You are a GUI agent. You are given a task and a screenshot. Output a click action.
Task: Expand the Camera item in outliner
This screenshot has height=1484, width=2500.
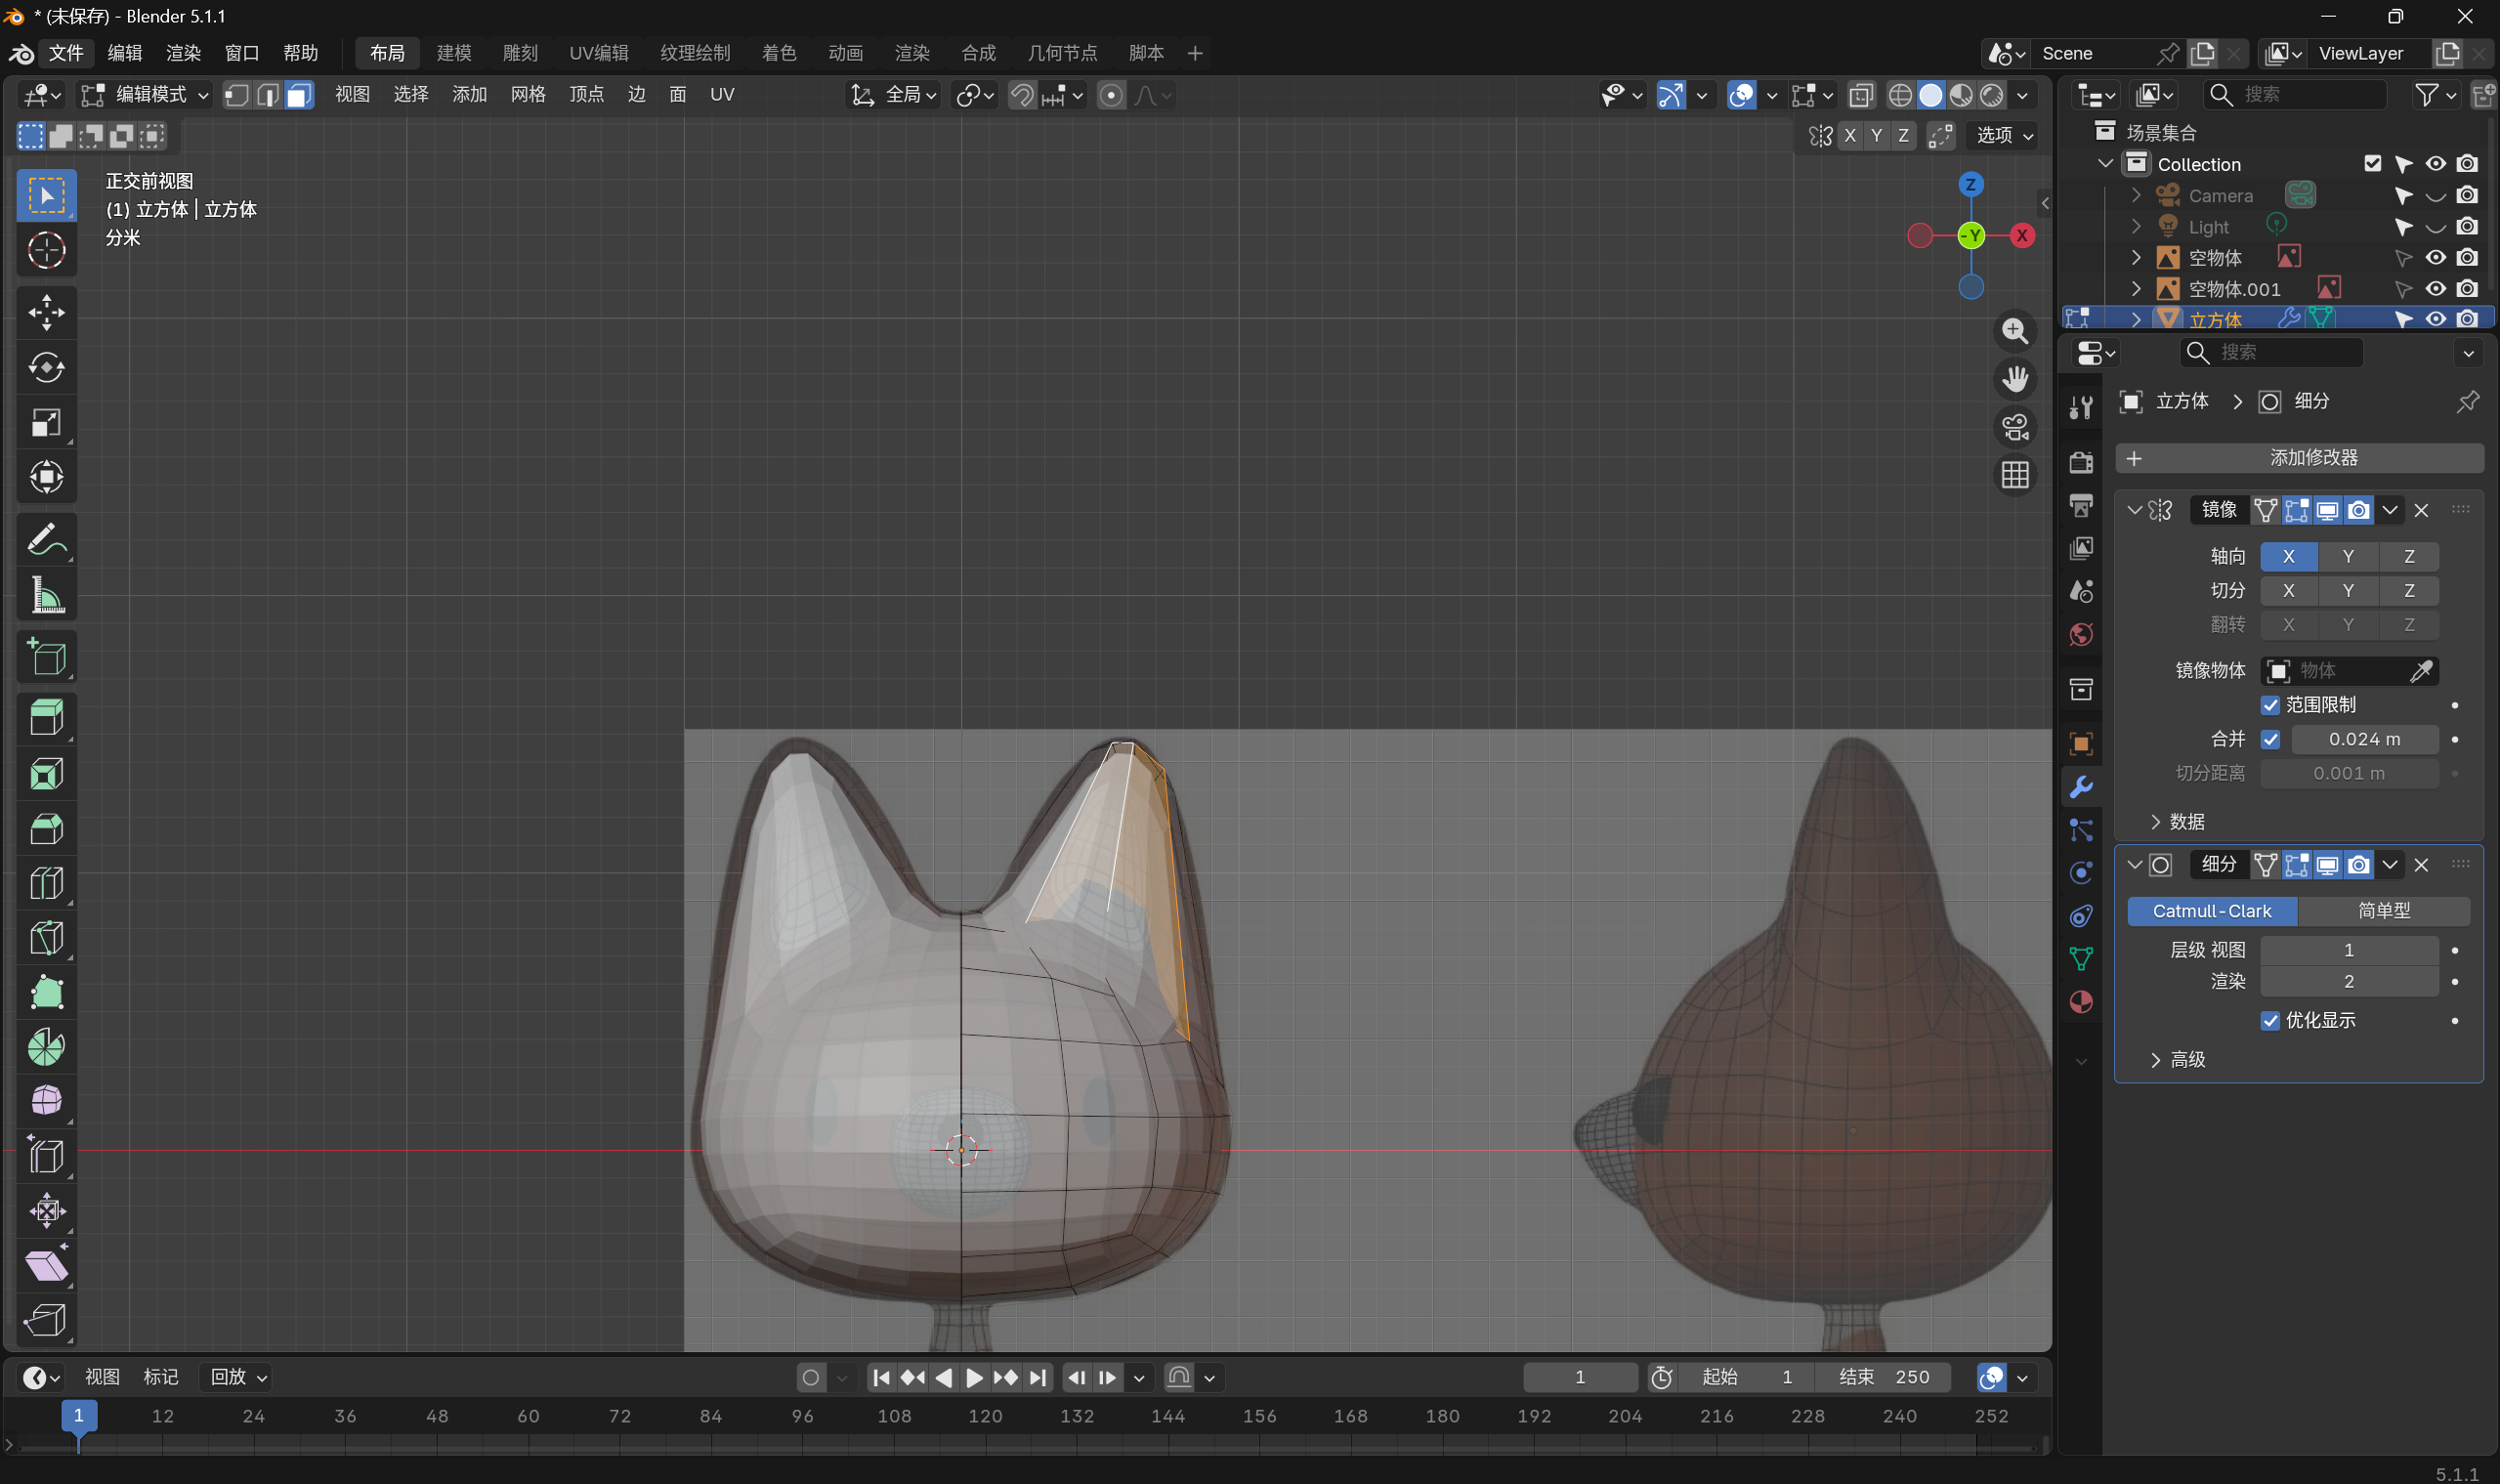pyautogui.click(x=2136, y=195)
